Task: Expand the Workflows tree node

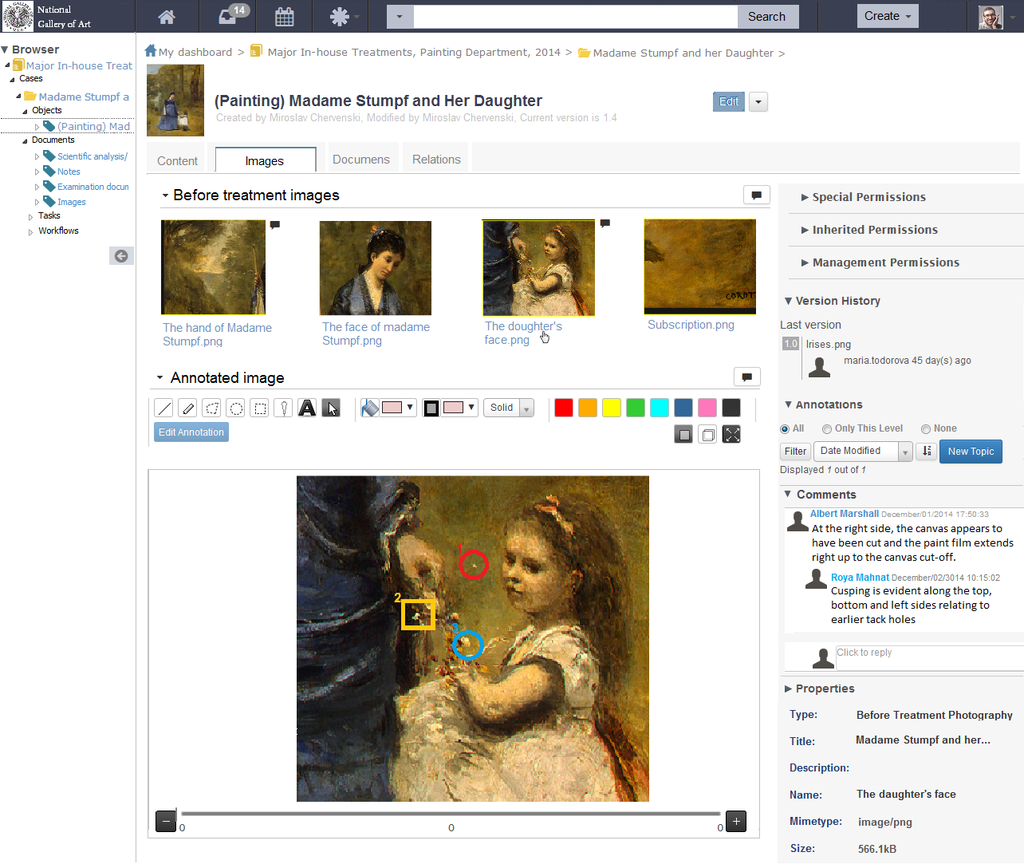Action: point(30,232)
